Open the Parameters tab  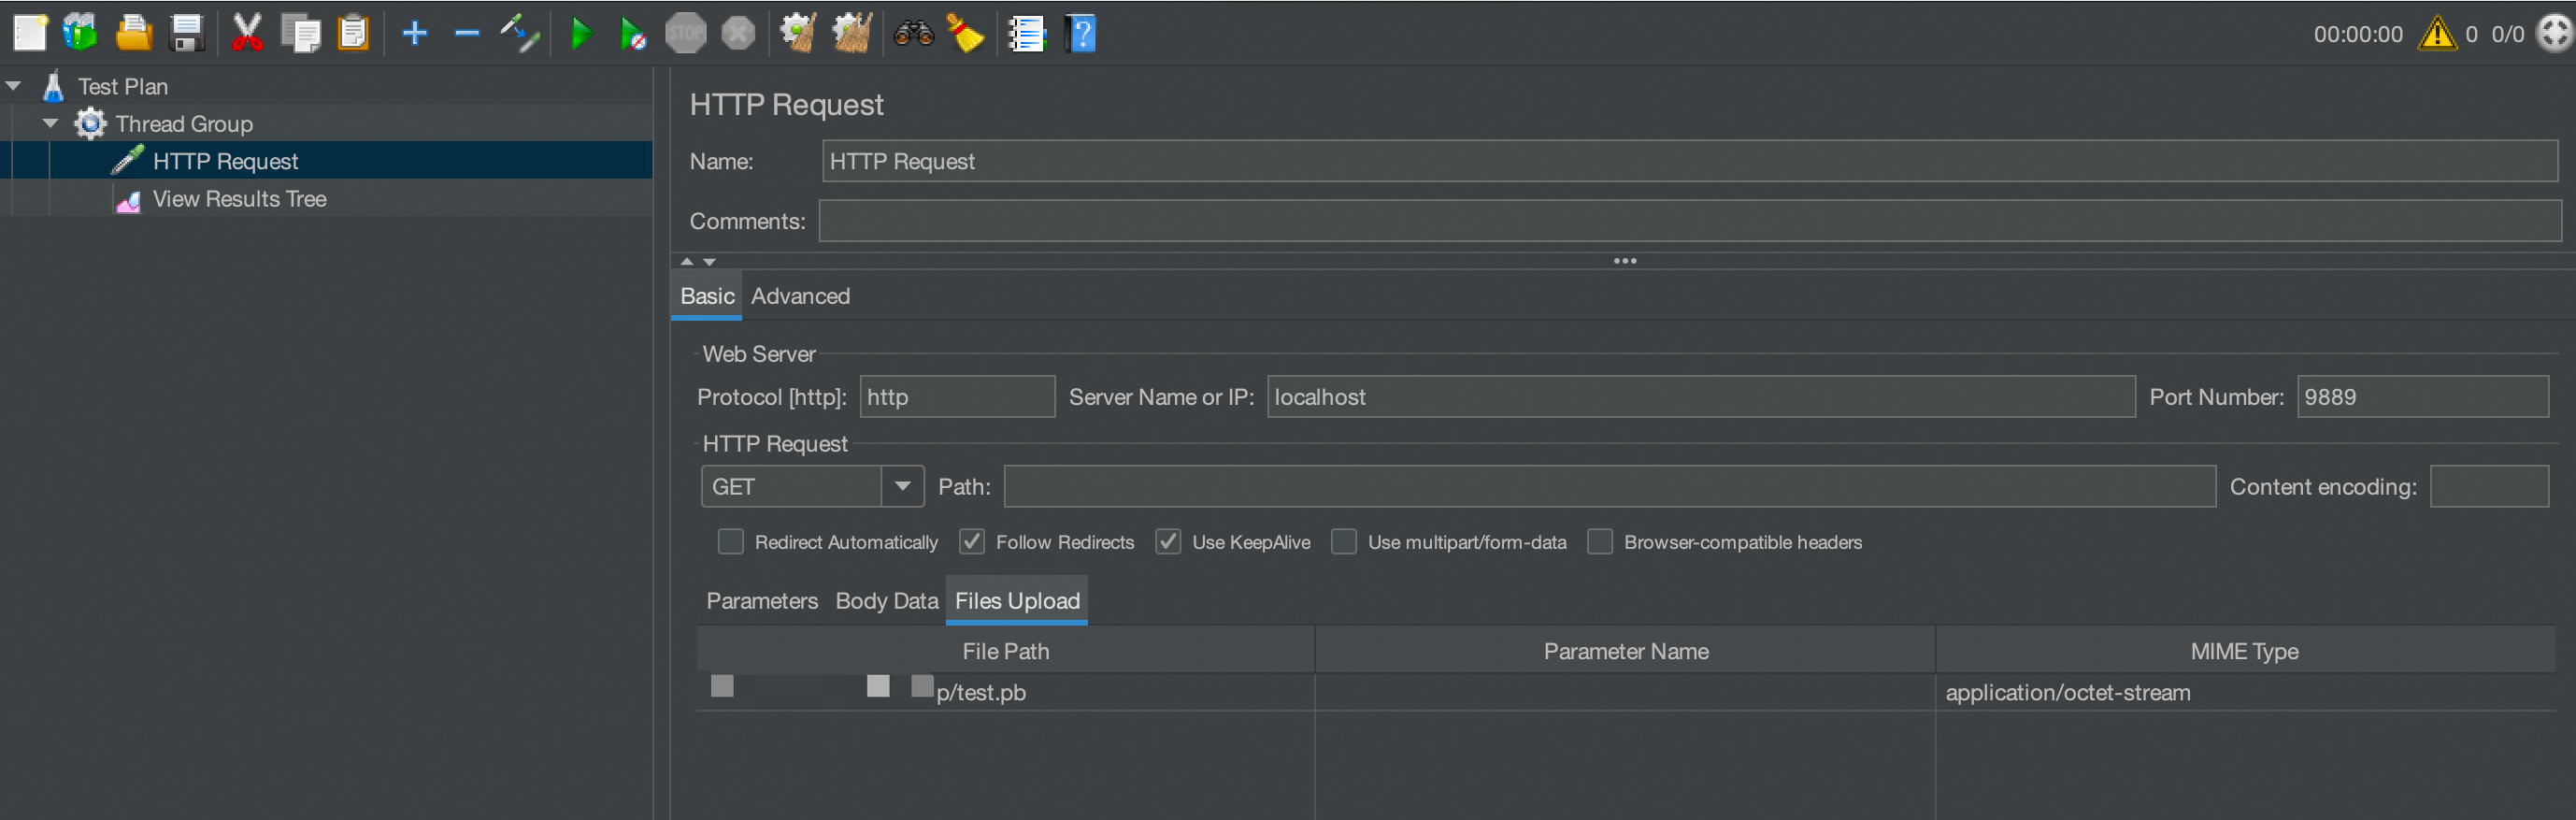762,600
